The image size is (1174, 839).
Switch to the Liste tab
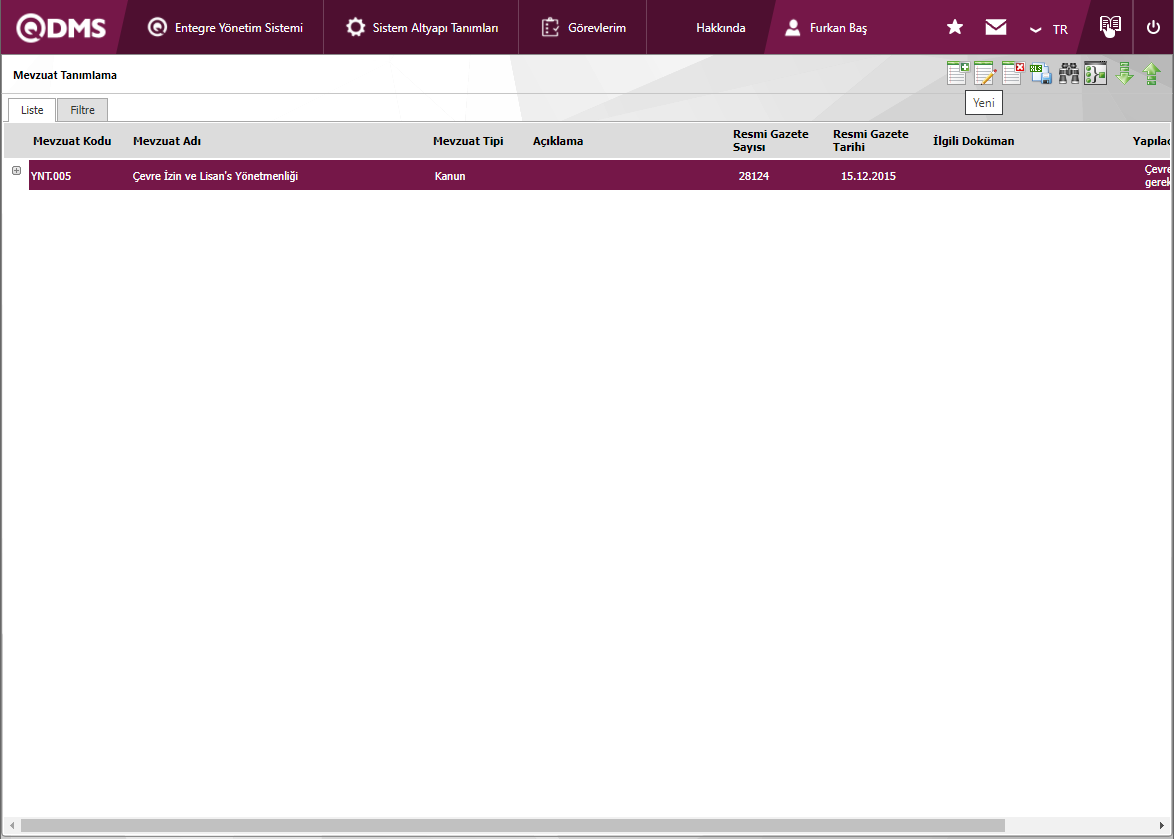[x=31, y=110]
